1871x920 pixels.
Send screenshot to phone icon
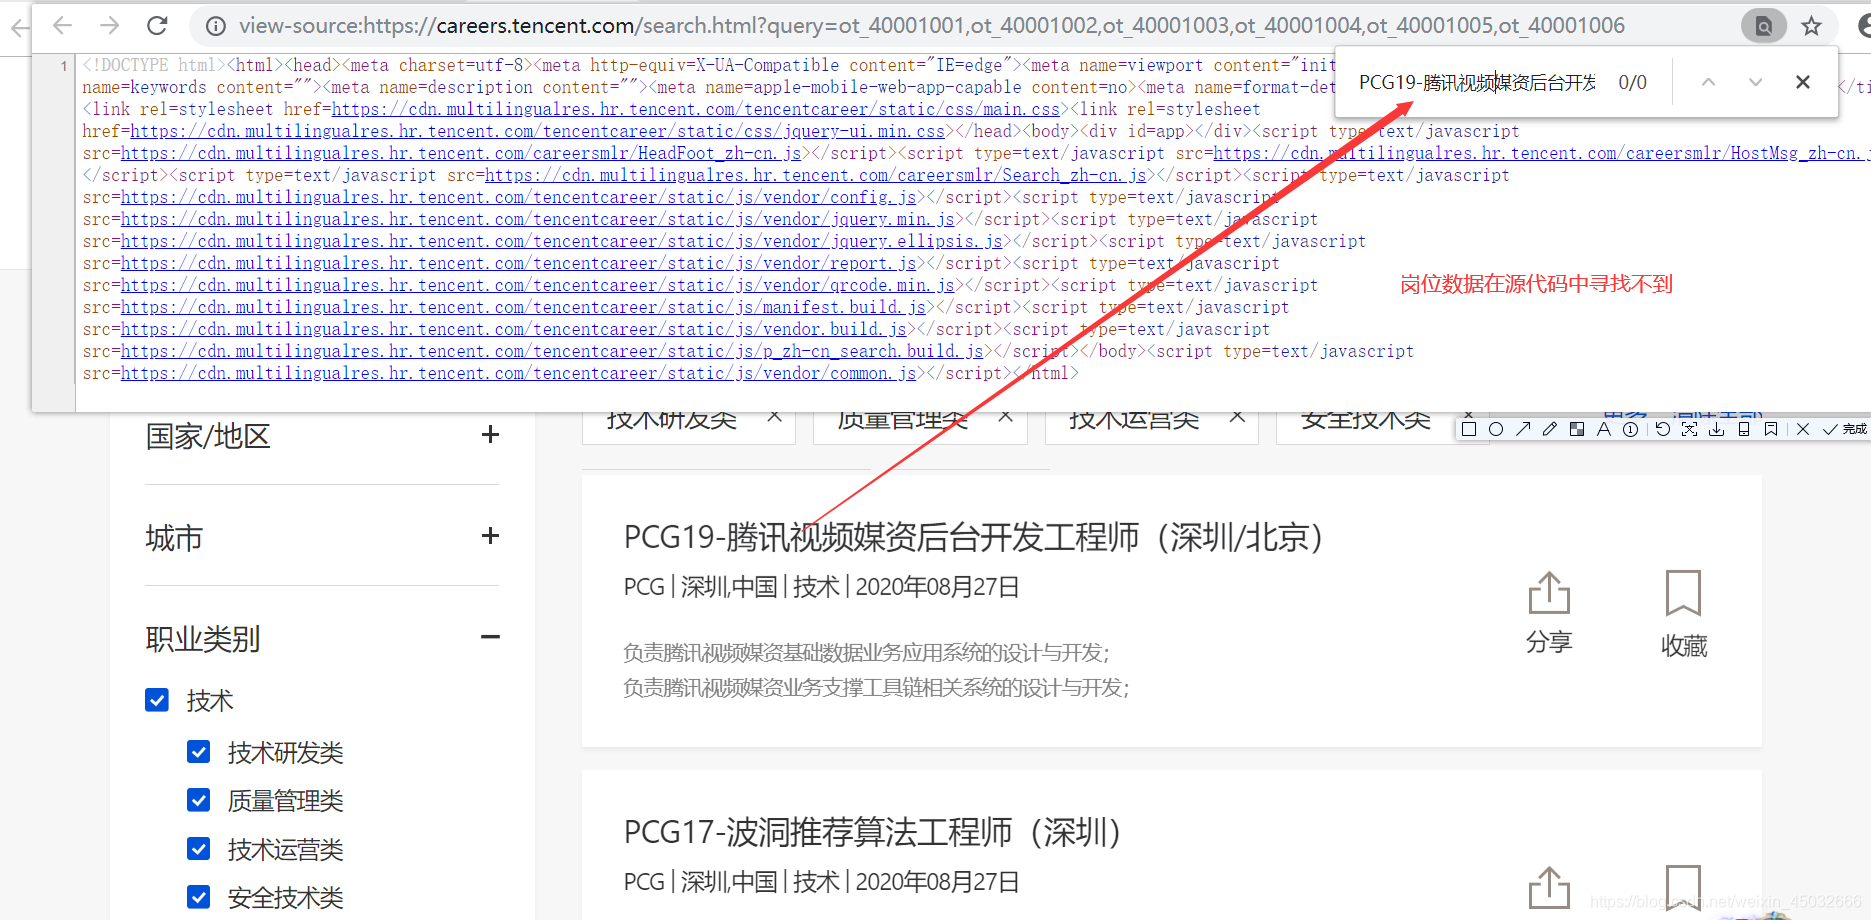(x=1744, y=429)
